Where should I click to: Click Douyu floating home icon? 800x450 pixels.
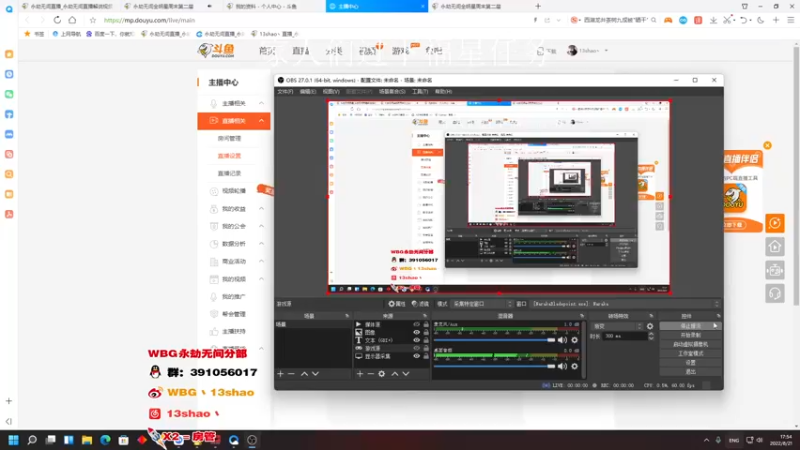pyautogui.click(x=774, y=247)
